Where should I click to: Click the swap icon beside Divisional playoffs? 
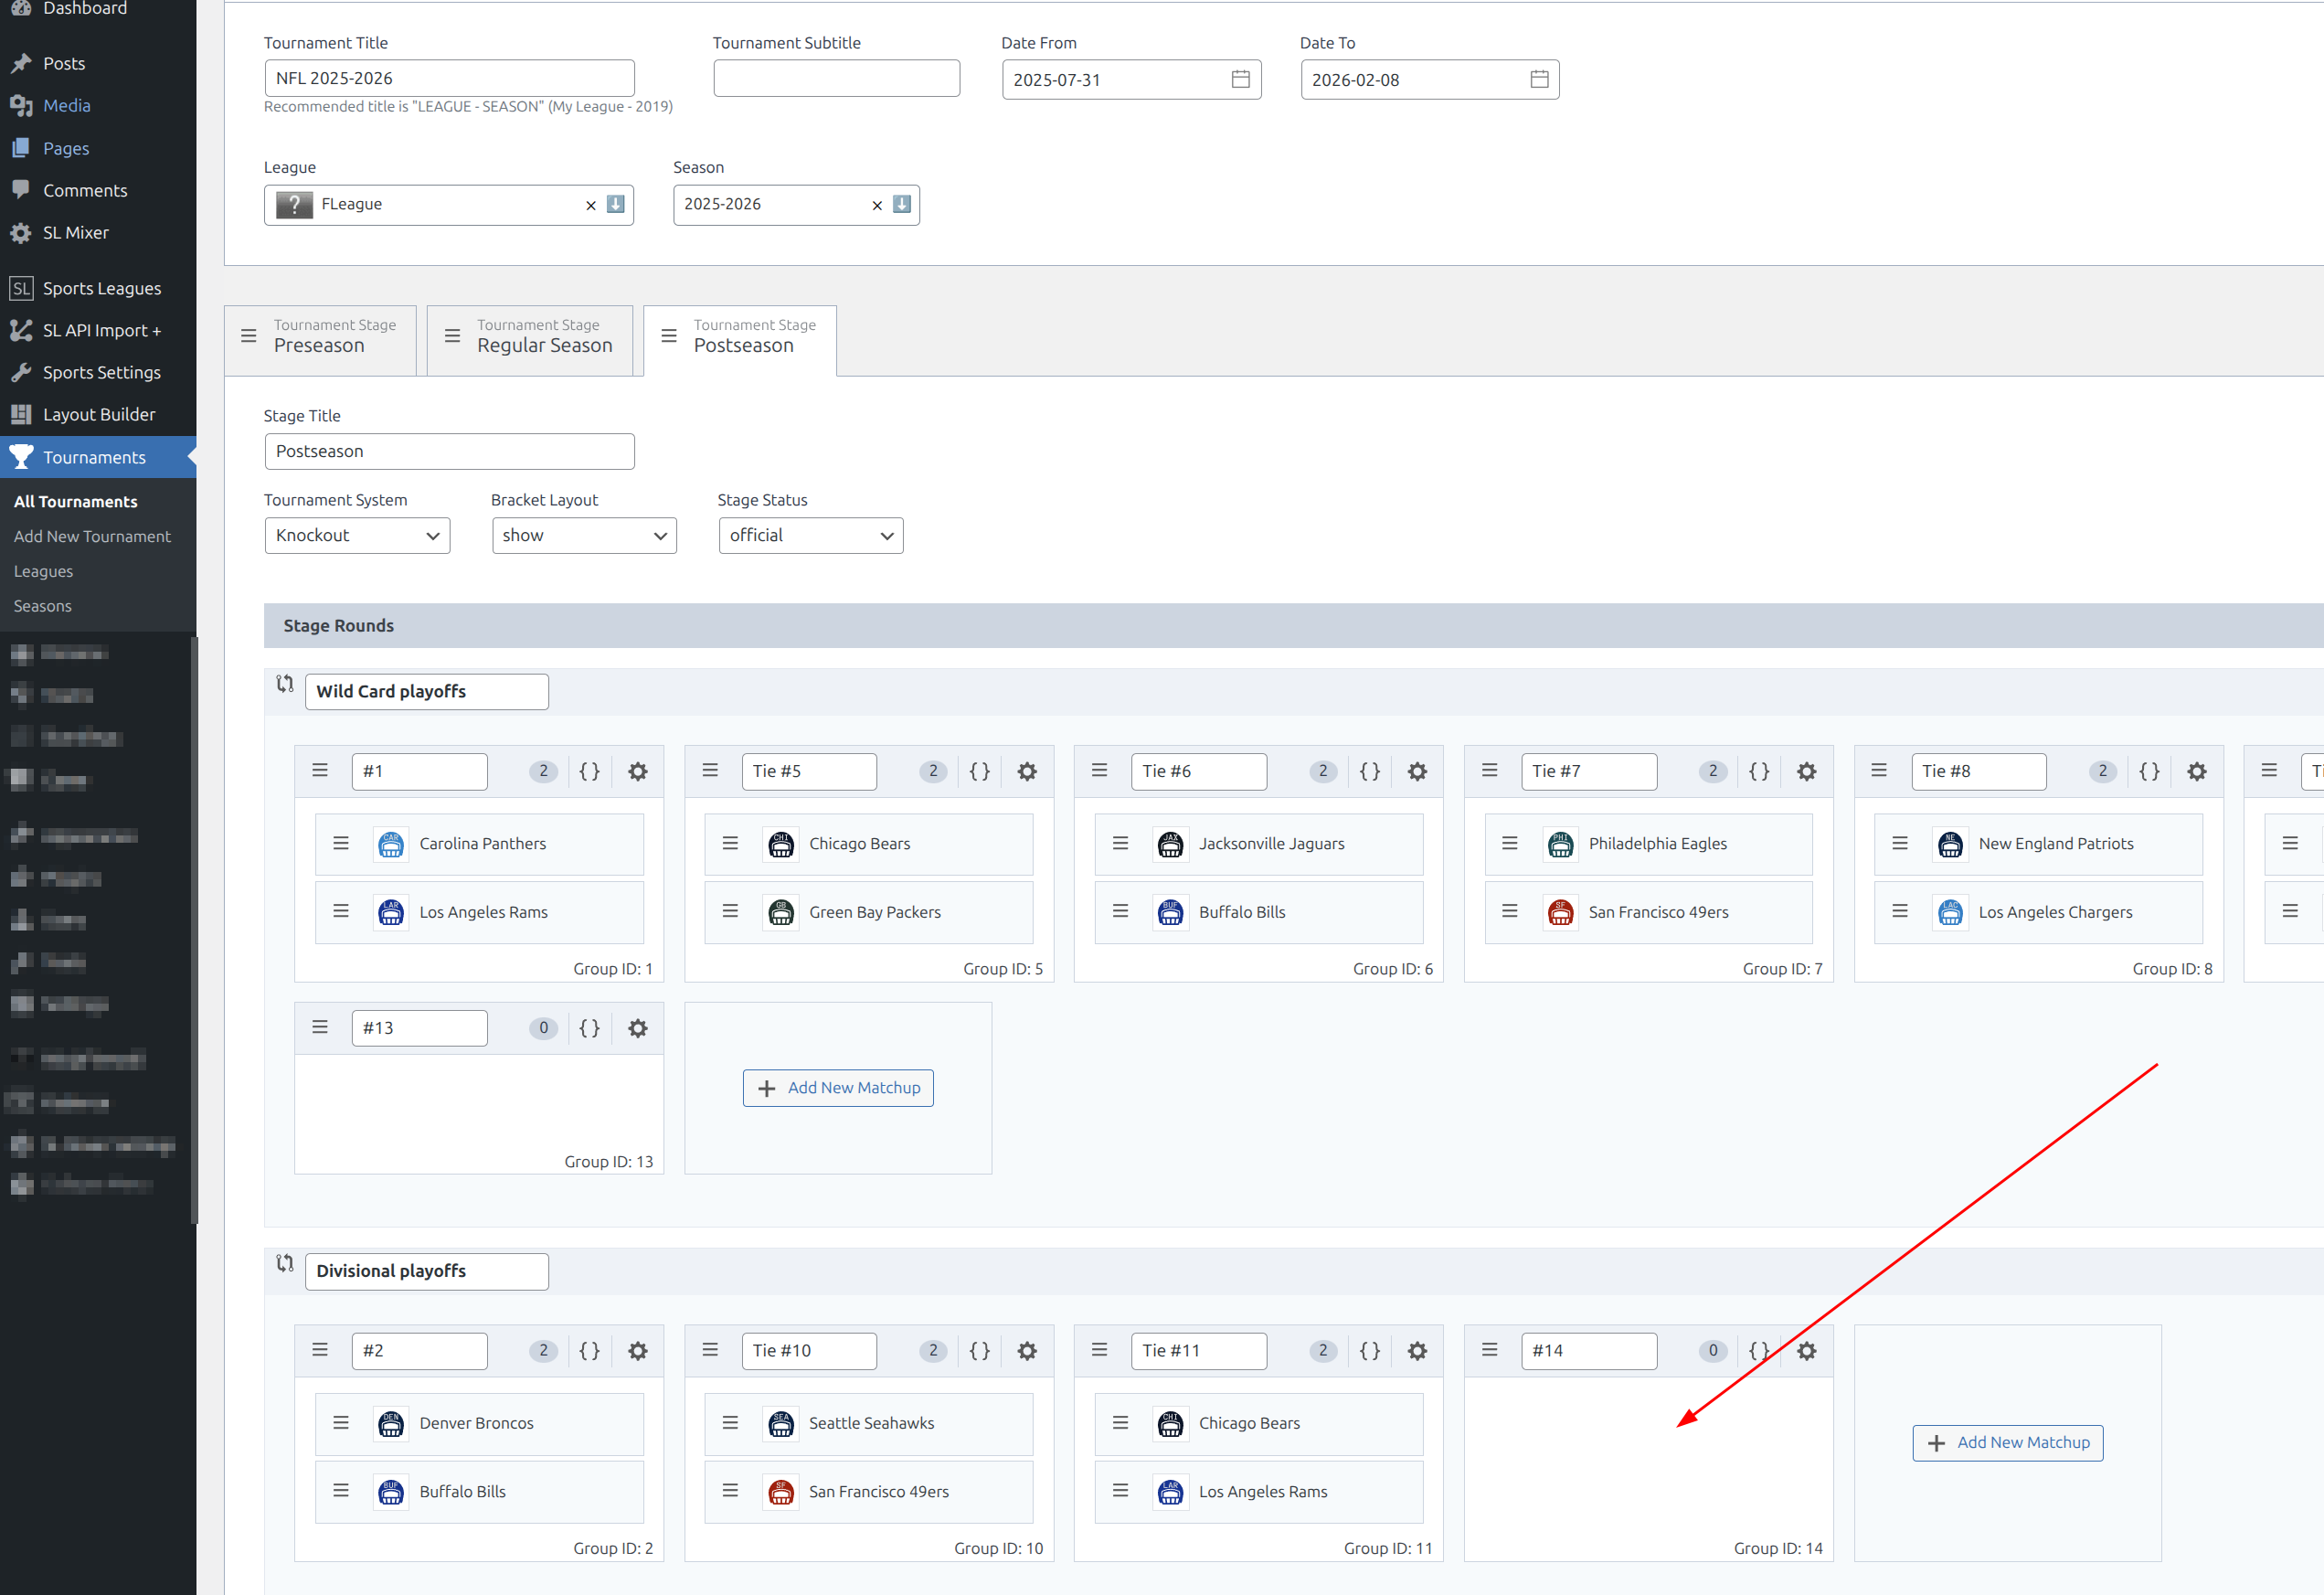pyautogui.click(x=285, y=1263)
